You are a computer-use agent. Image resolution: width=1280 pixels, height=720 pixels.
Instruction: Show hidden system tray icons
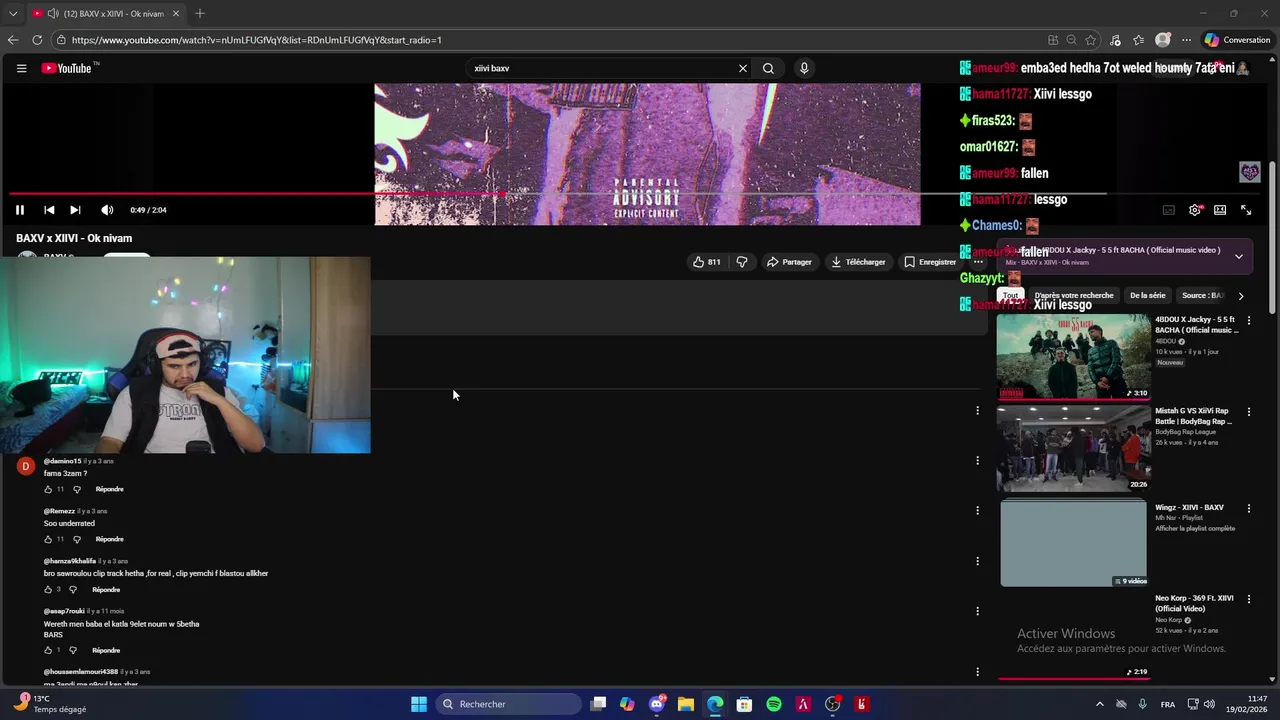tap(1100, 704)
